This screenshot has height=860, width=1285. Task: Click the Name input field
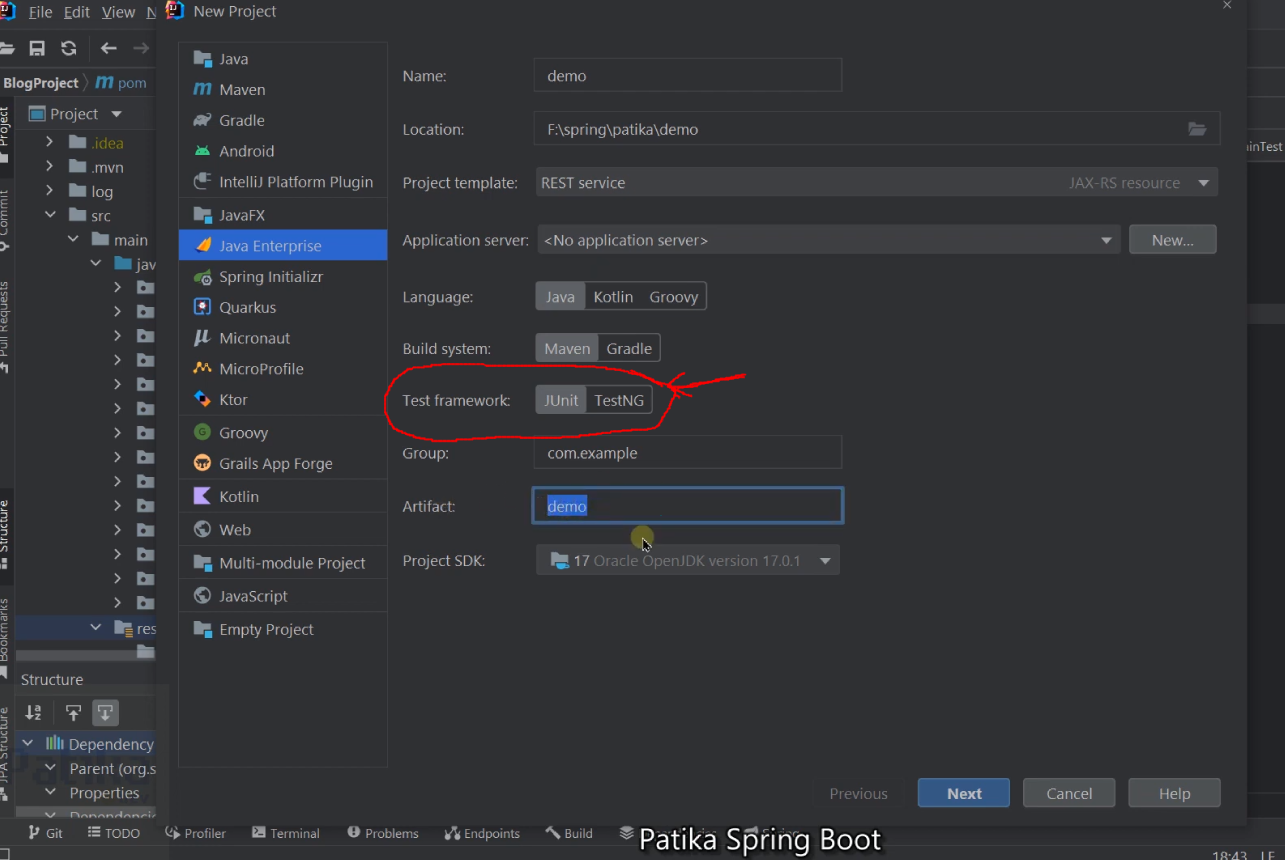pyautogui.click(x=688, y=75)
